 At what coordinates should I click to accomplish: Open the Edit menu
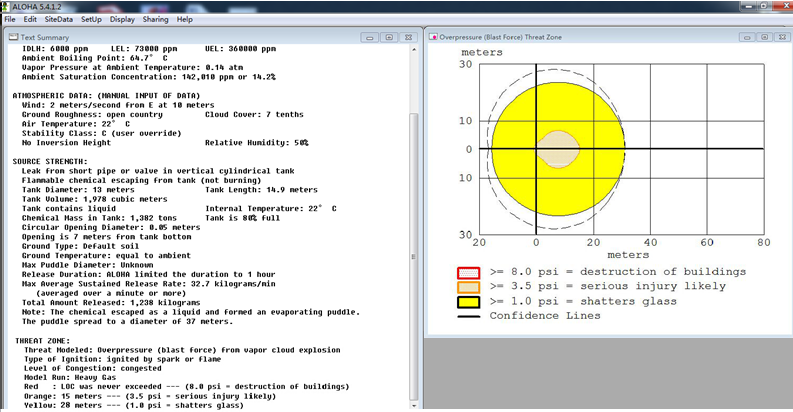click(30, 19)
